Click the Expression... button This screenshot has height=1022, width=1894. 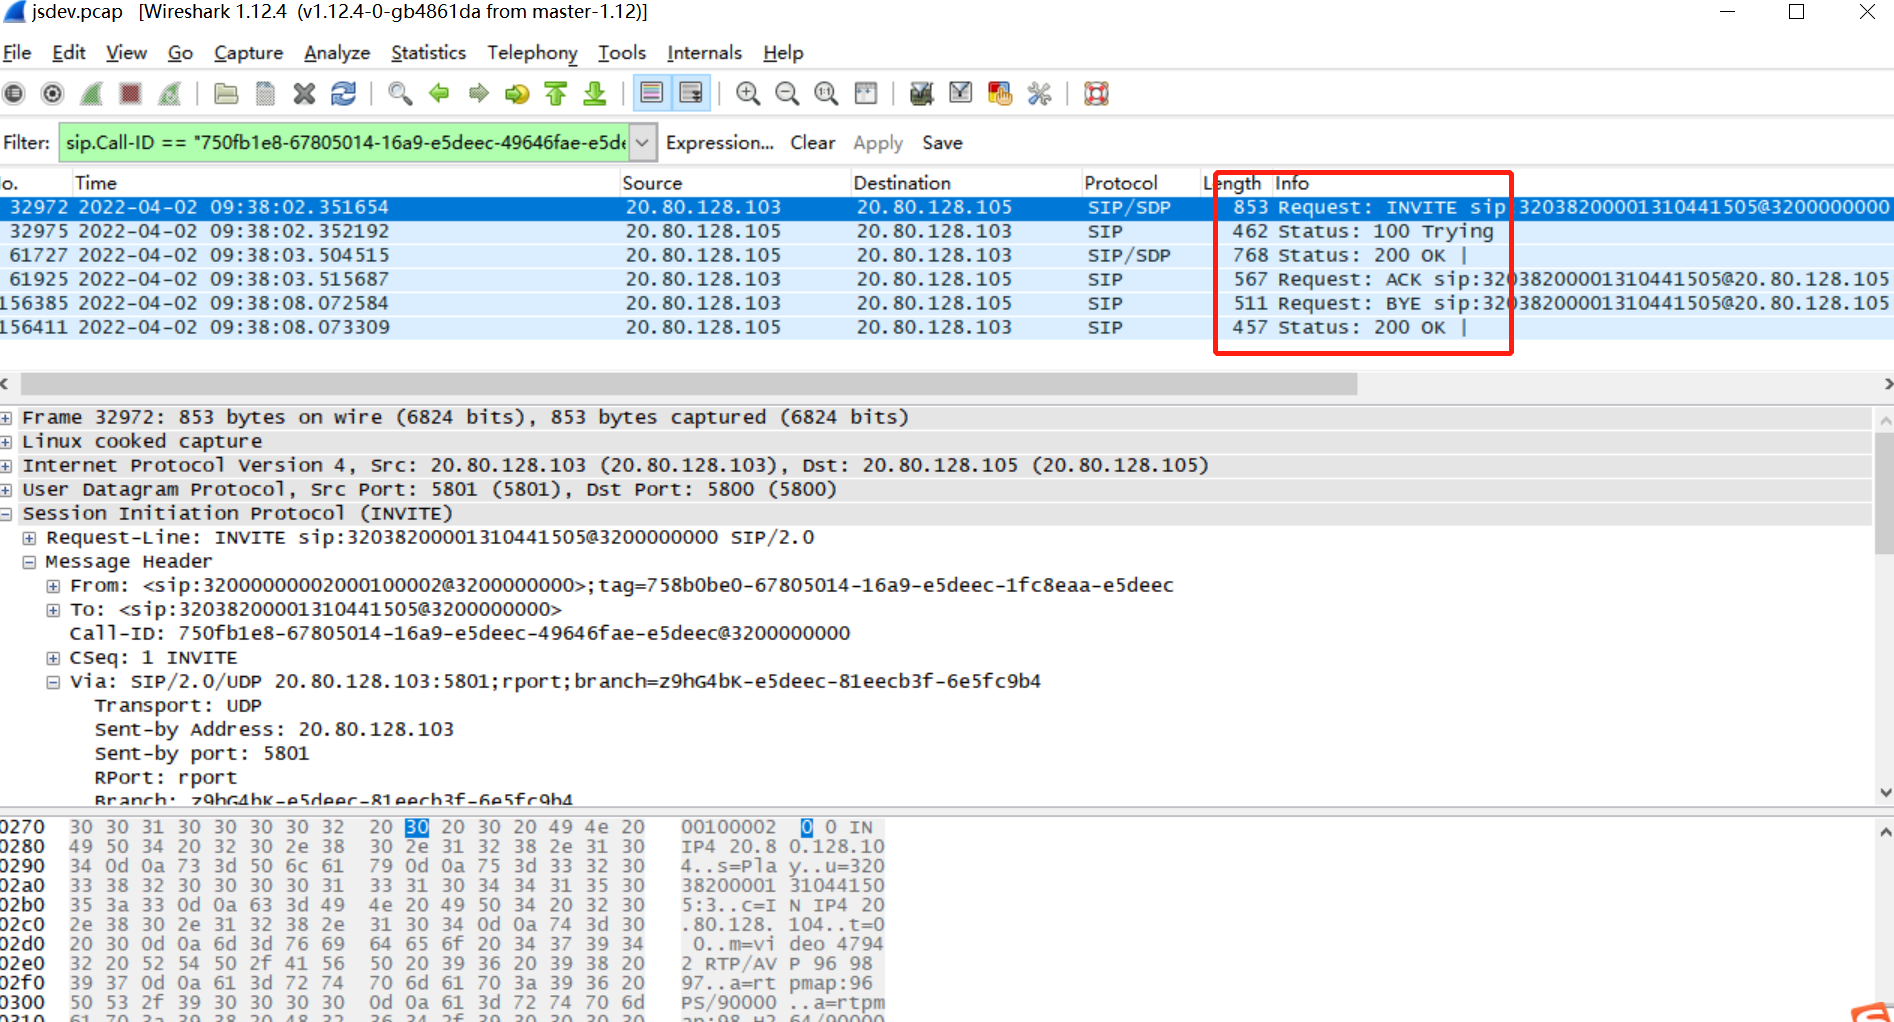tap(719, 143)
